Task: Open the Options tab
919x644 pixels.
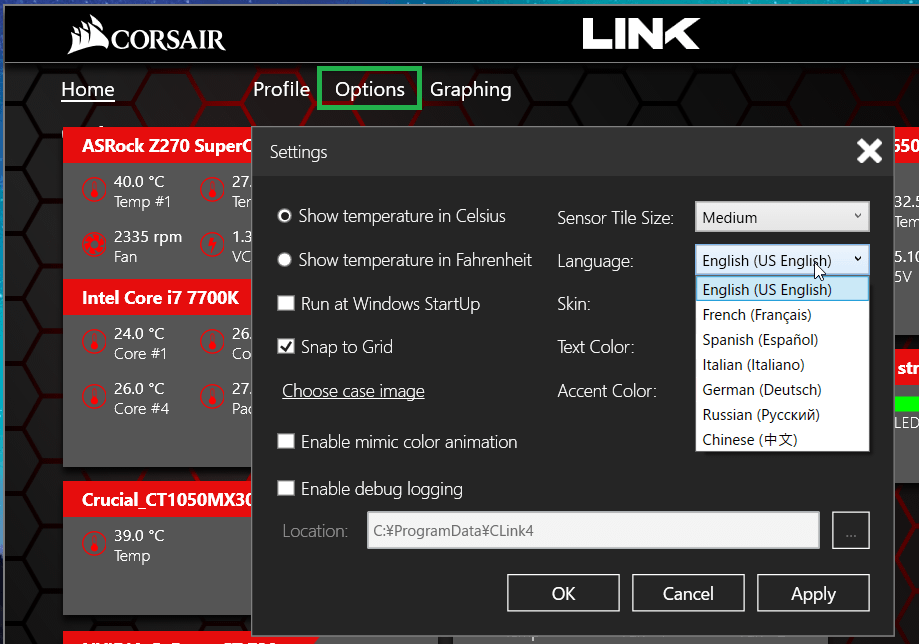Action: click(x=369, y=89)
